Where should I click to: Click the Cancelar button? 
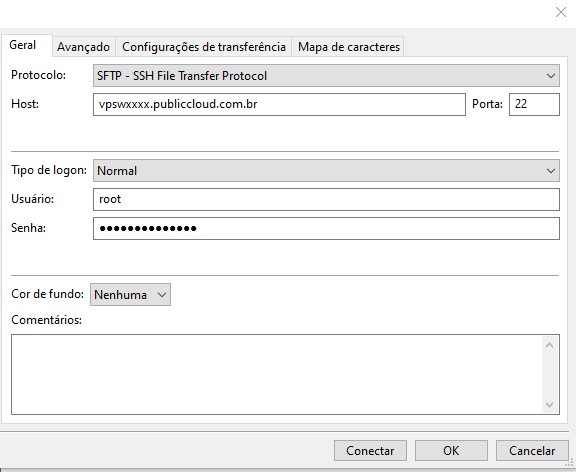tap(532, 450)
